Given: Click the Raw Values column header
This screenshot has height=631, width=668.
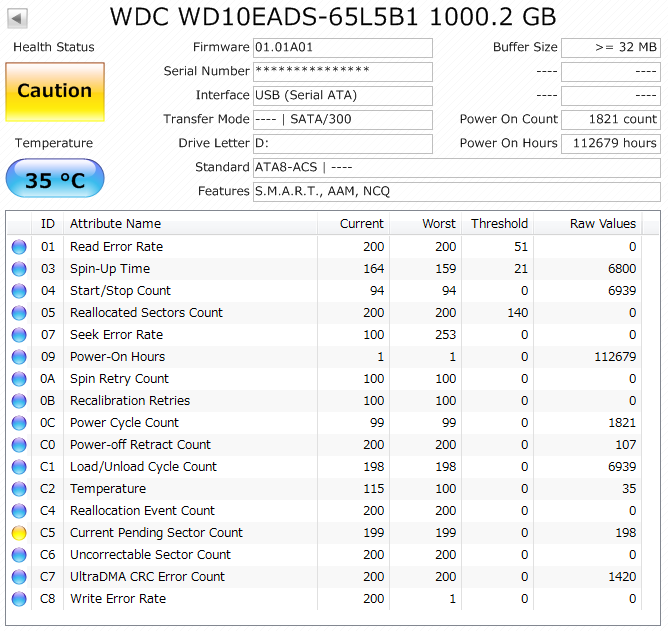Looking at the screenshot, I should [588, 224].
